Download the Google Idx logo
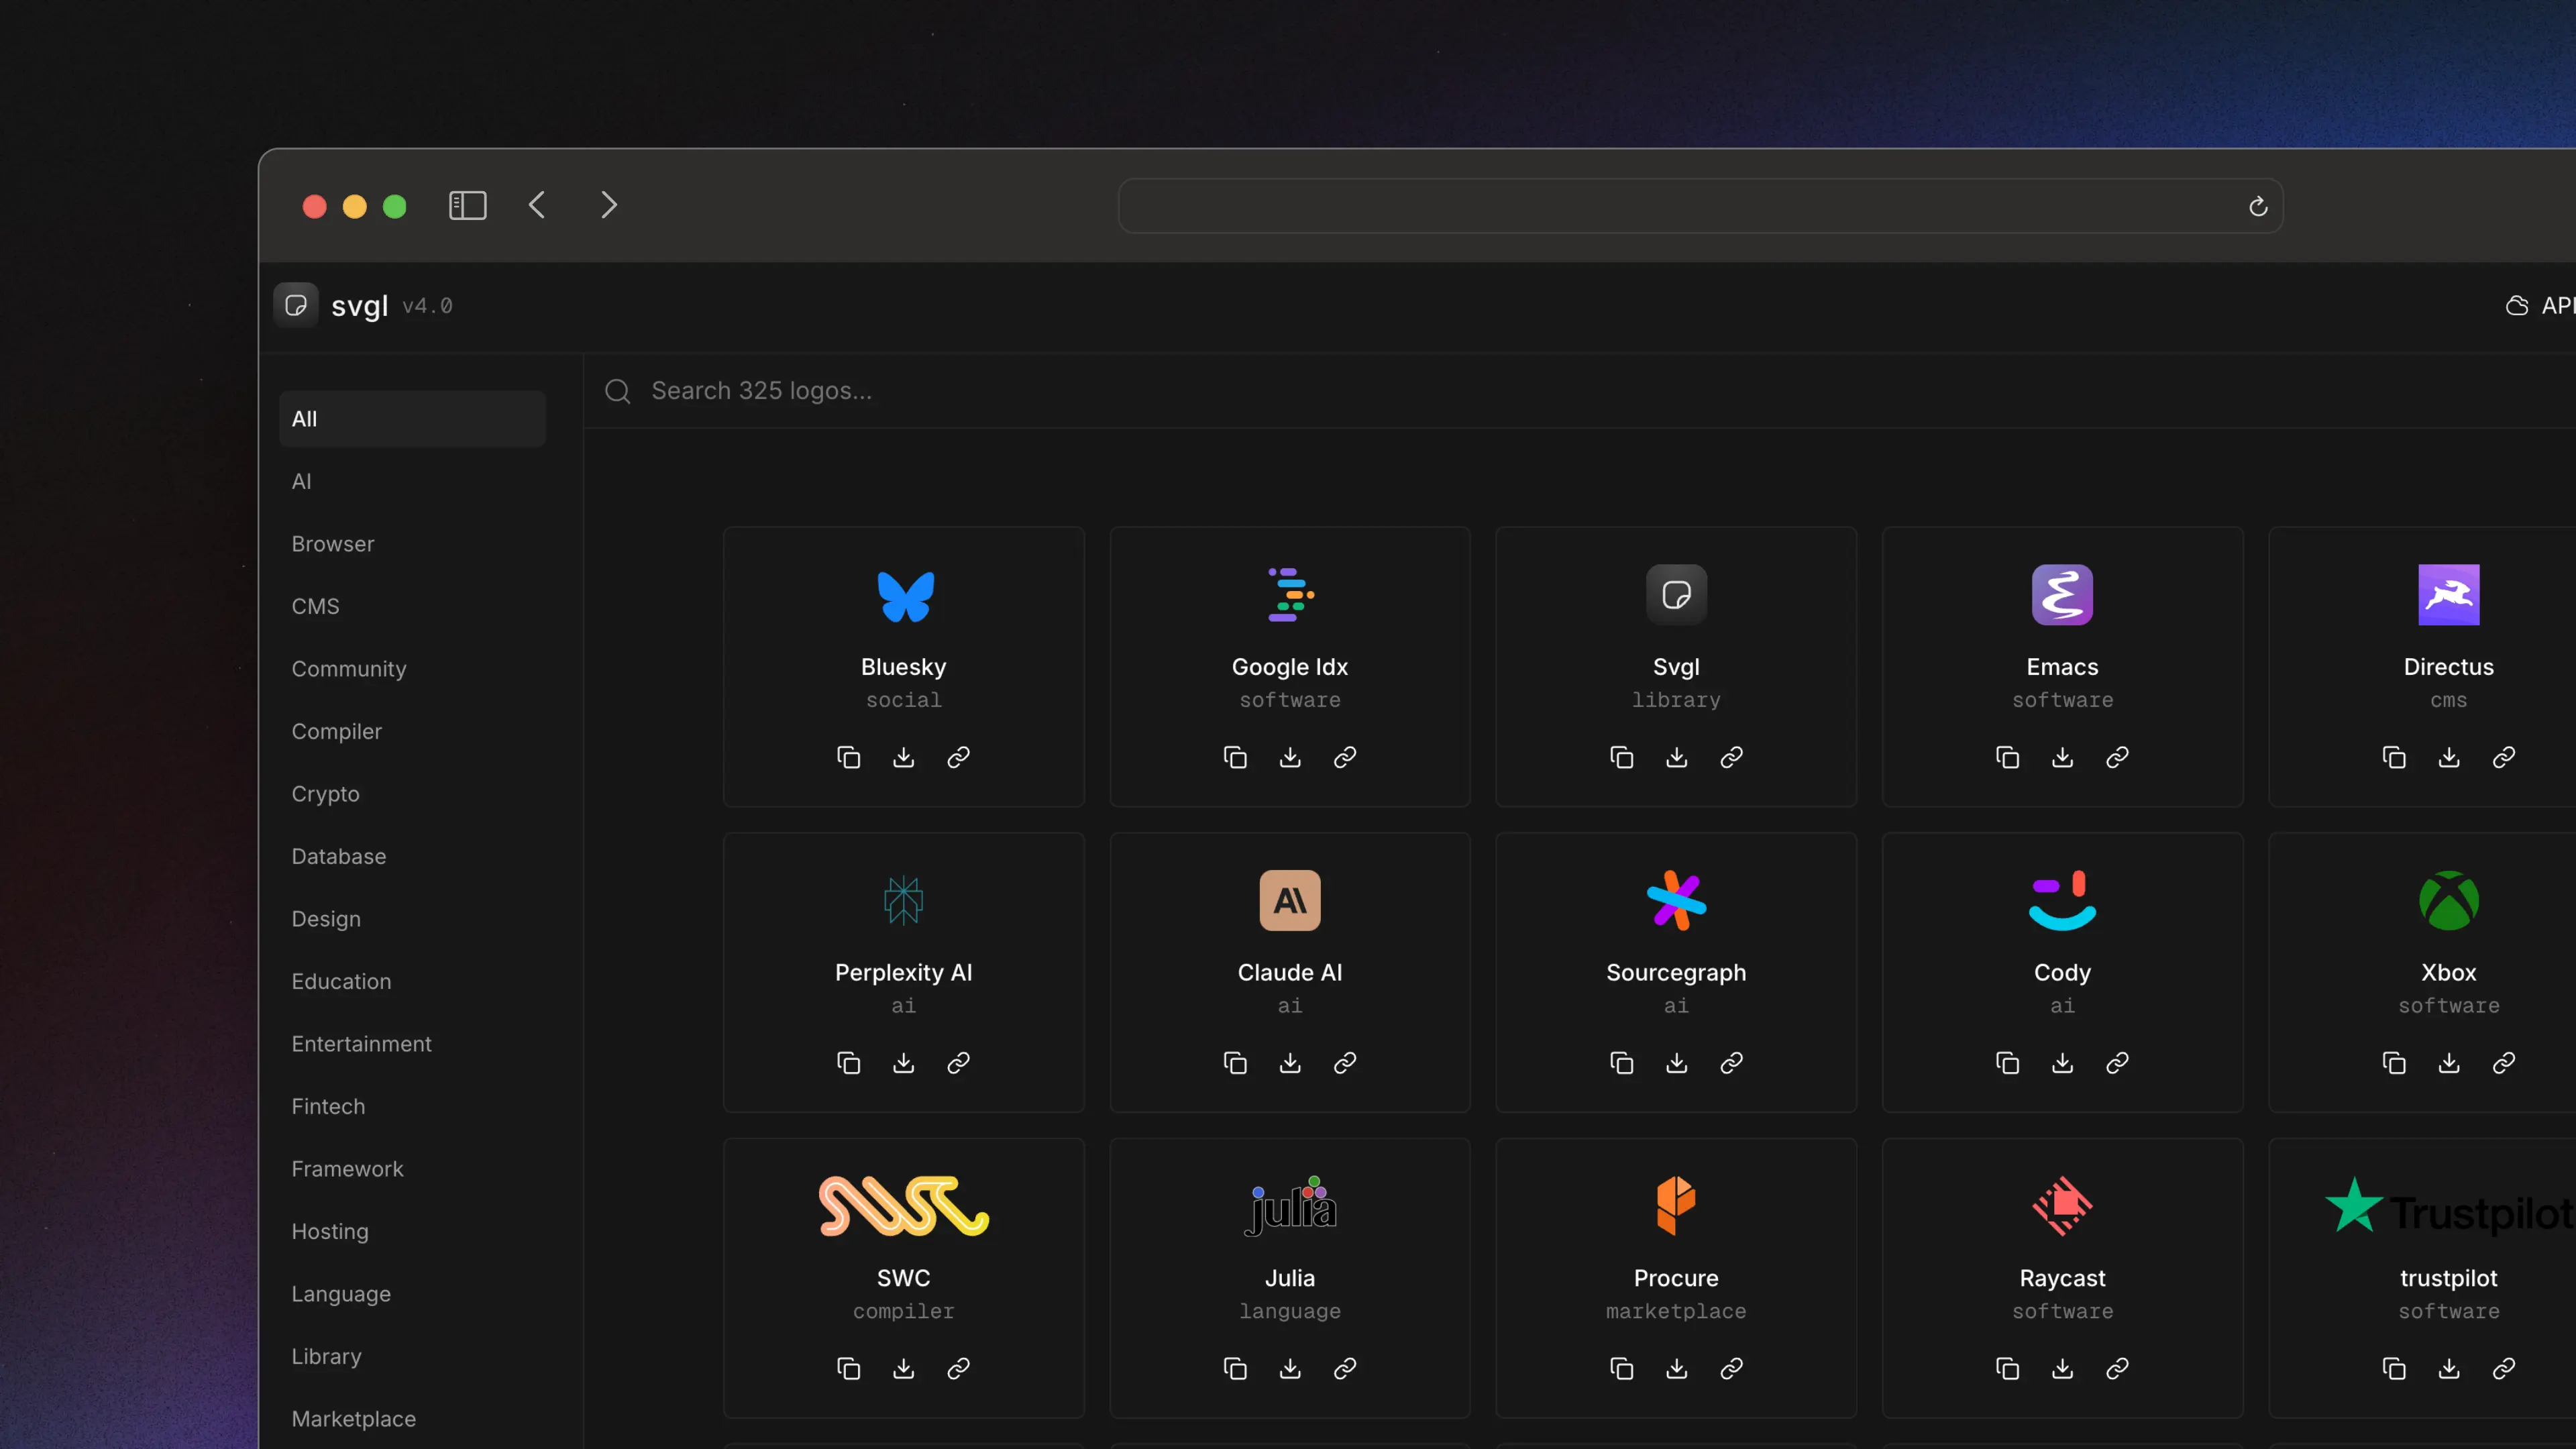 click(x=1289, y=757)
